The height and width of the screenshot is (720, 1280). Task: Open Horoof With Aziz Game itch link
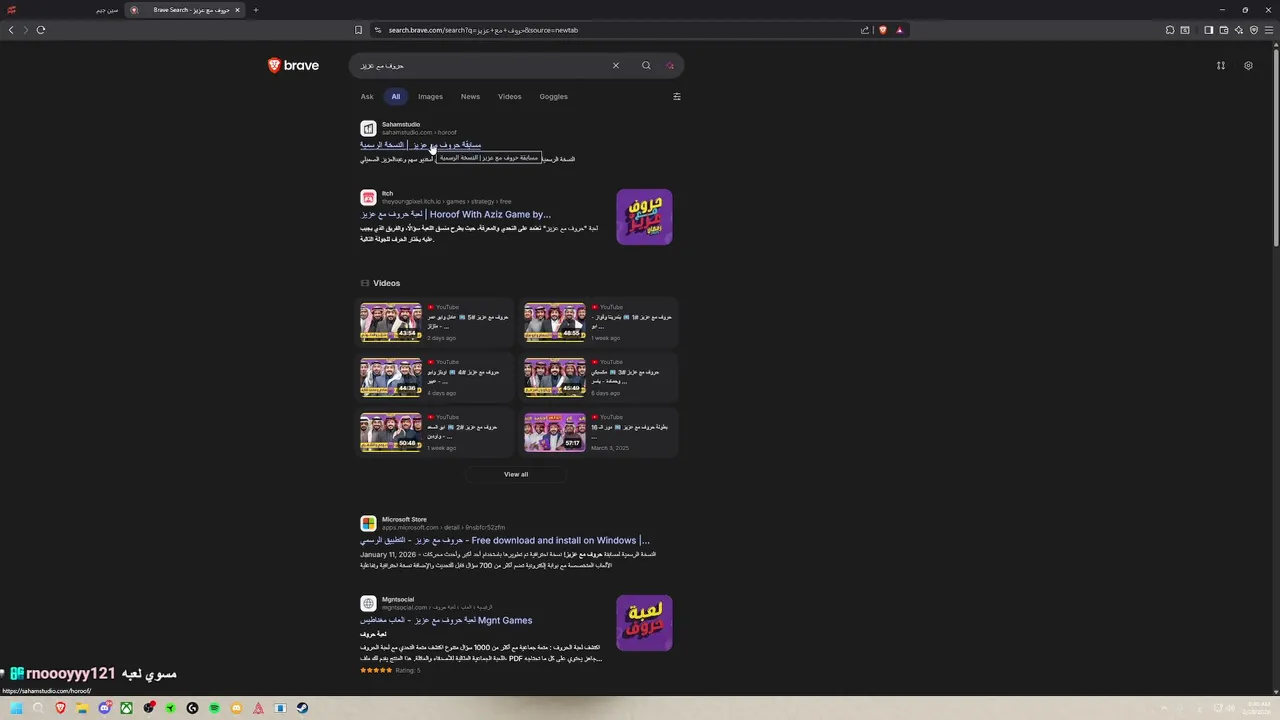tap(456, 214)
